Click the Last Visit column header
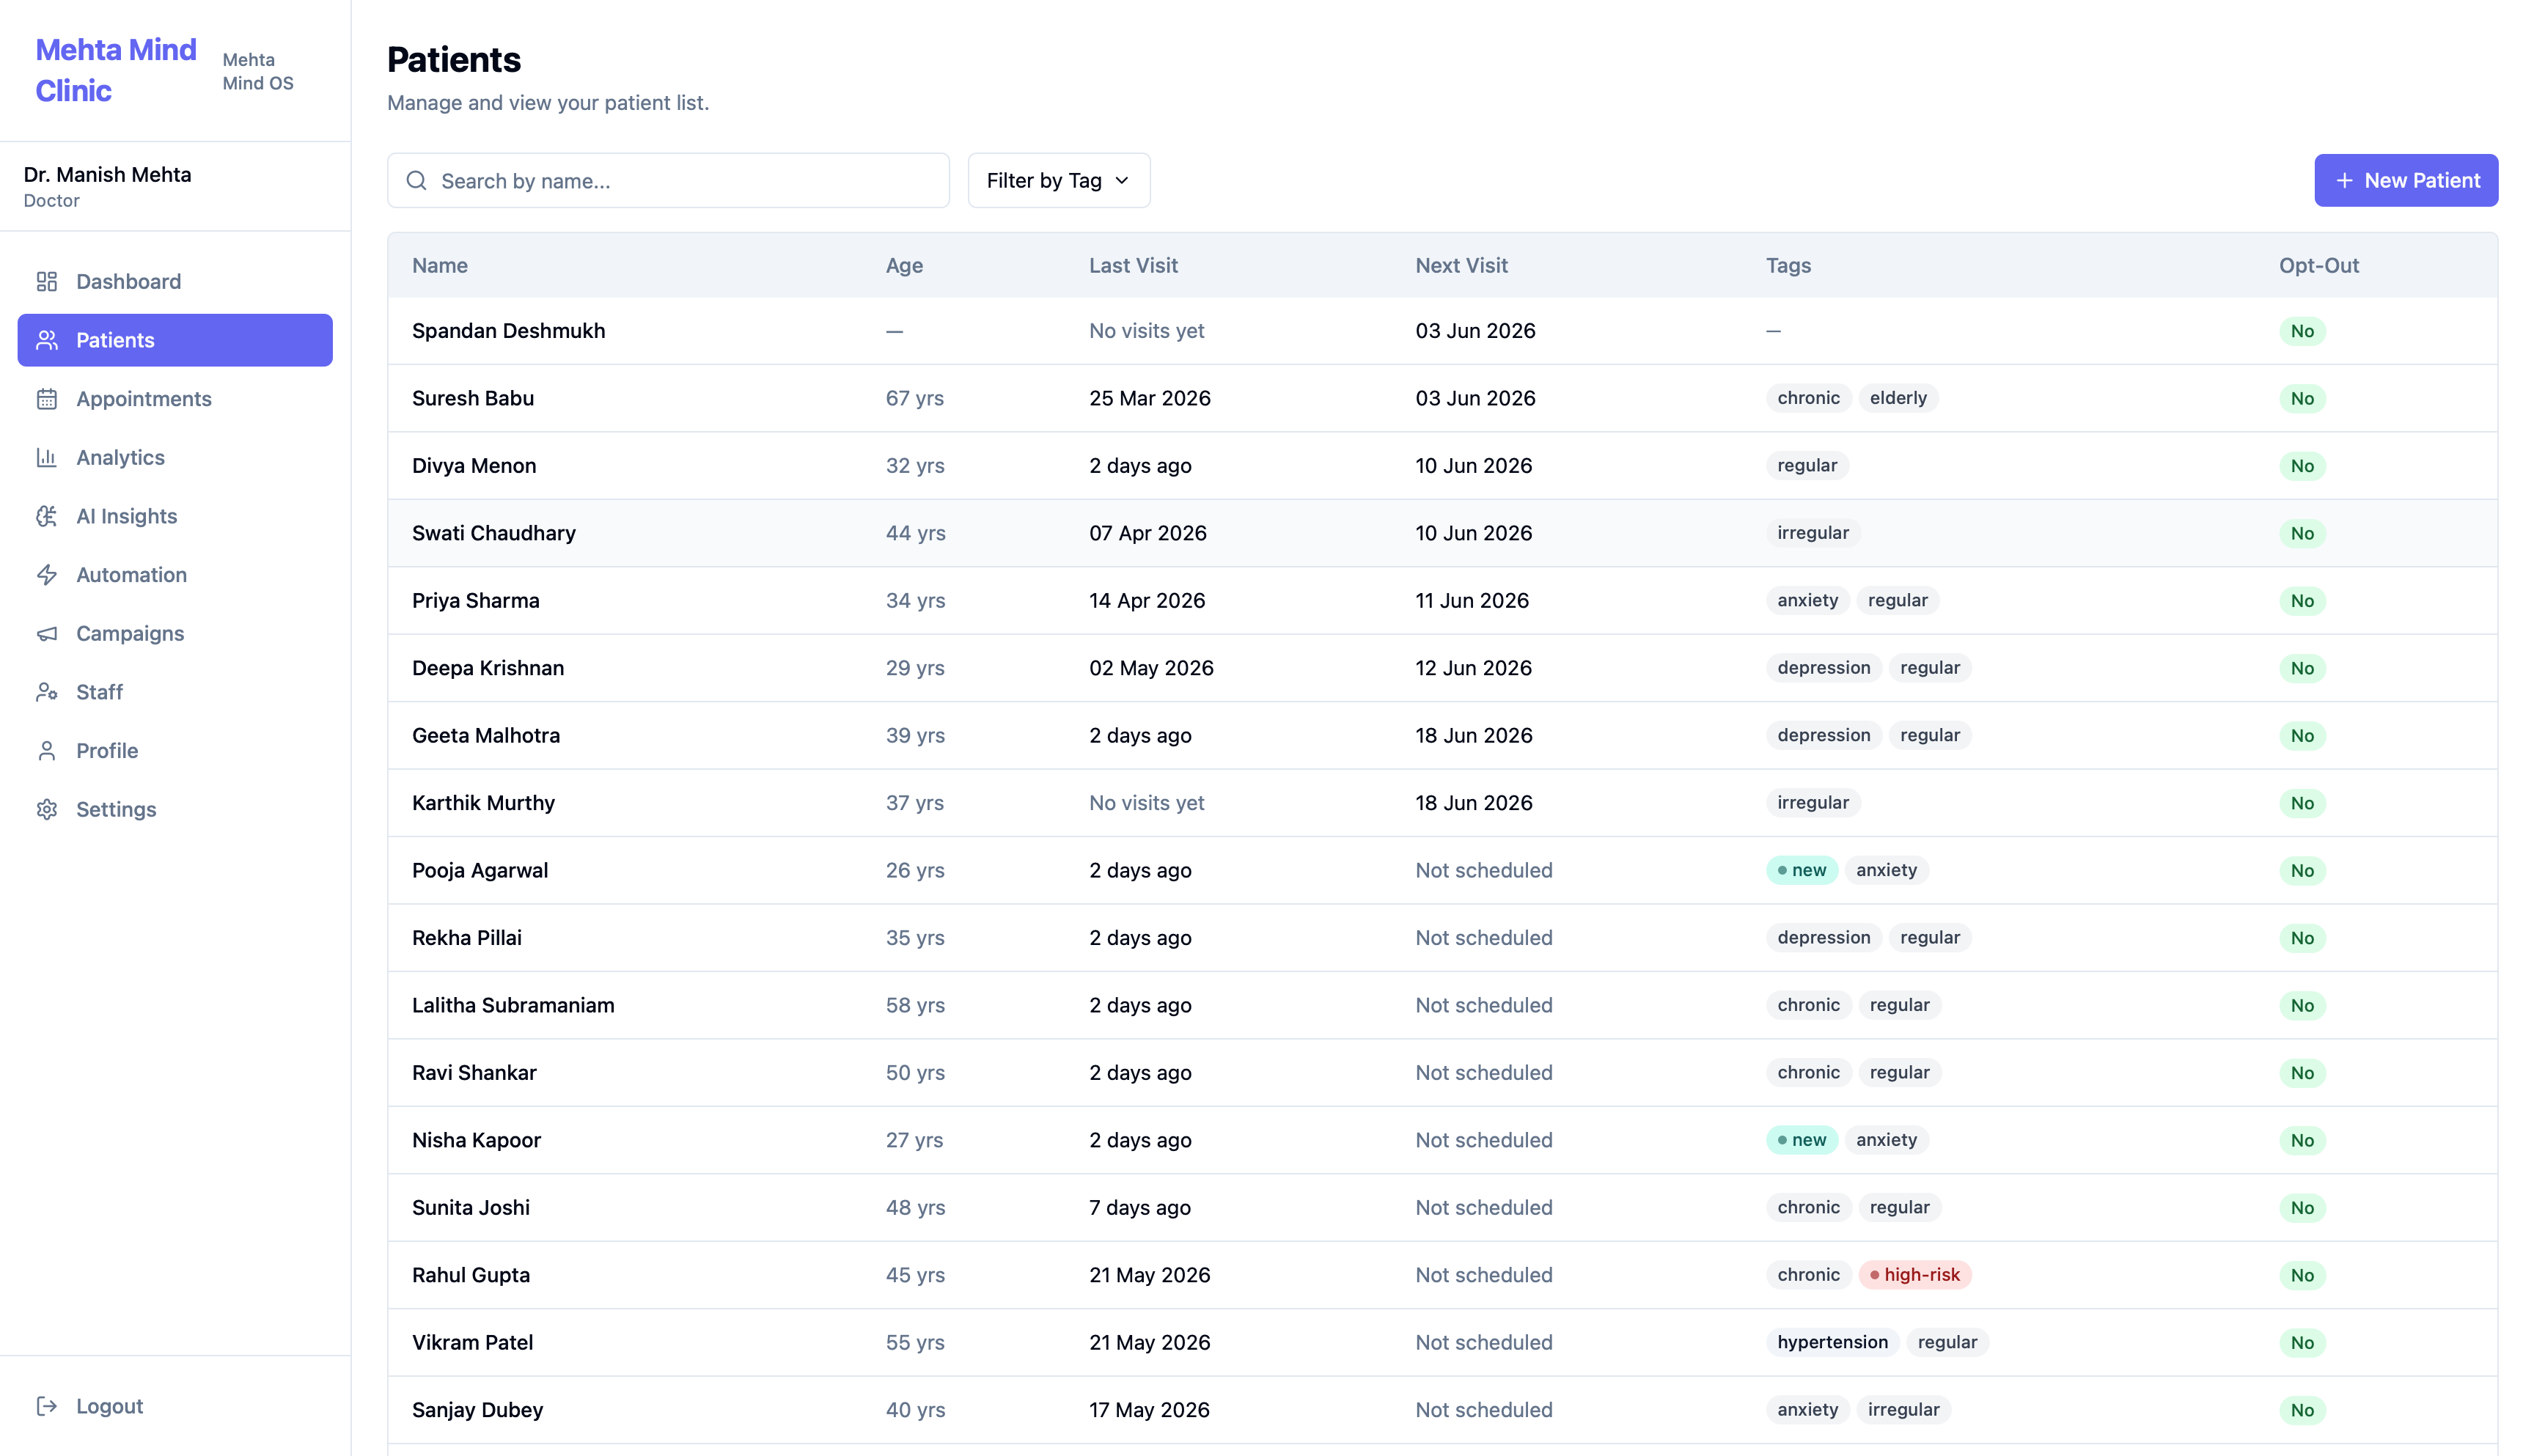This screenshot has width=2534, height=1456. (1133, 265)
